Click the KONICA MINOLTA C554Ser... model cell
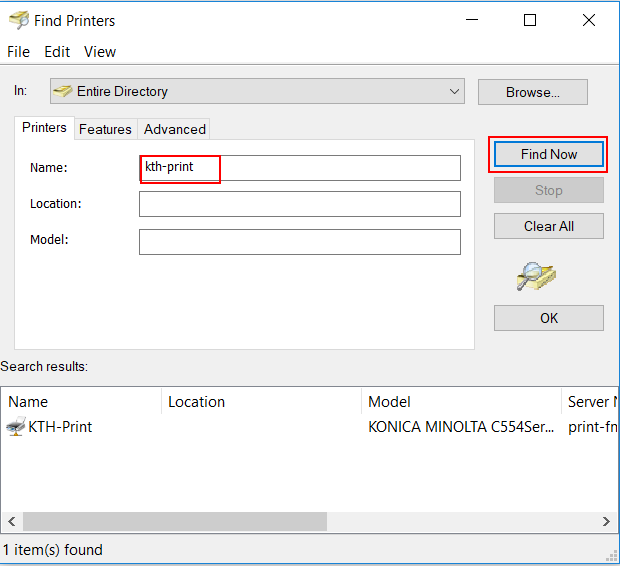 tap(461, 427)
